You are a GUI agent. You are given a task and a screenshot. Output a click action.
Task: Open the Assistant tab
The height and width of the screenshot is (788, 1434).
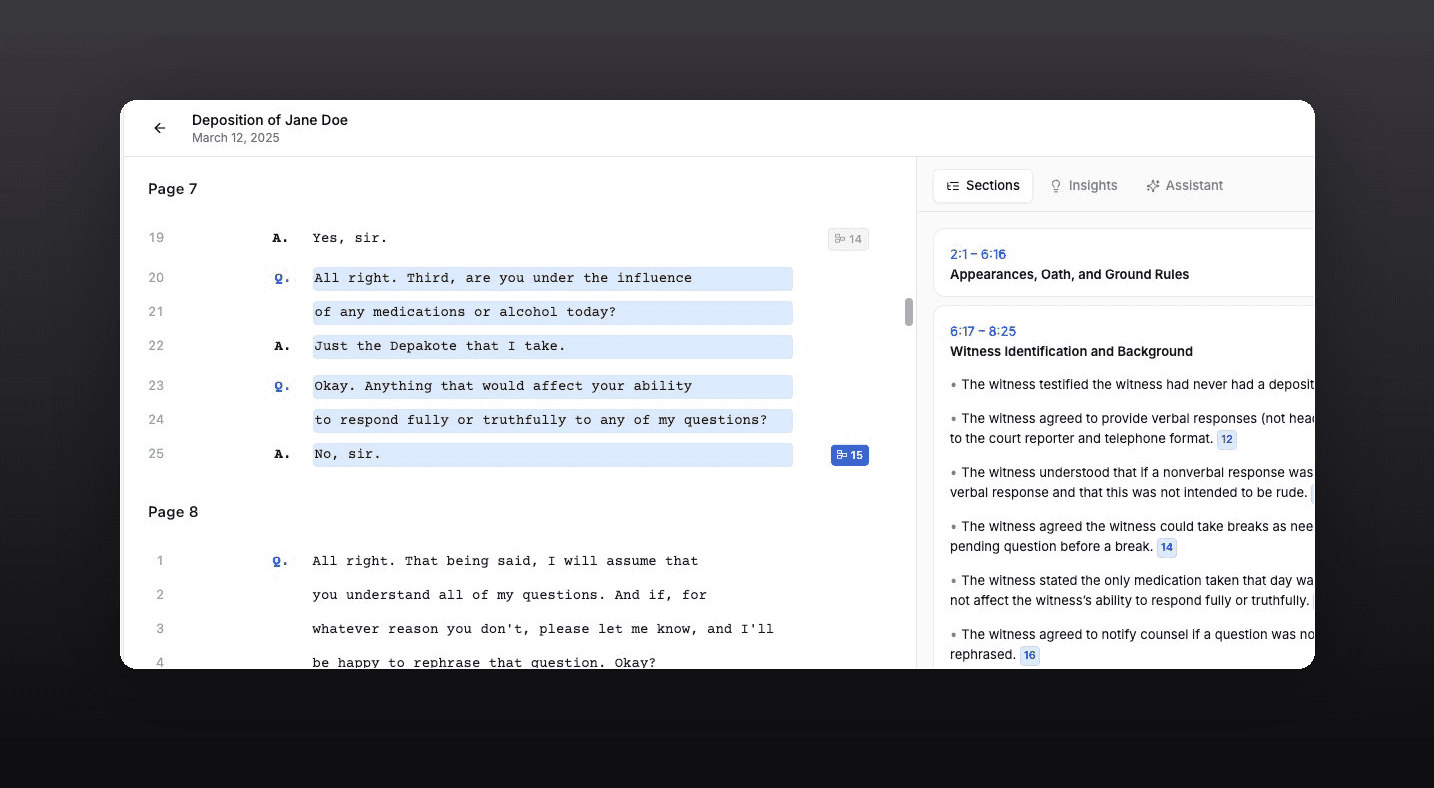[x=1184, y=186]
